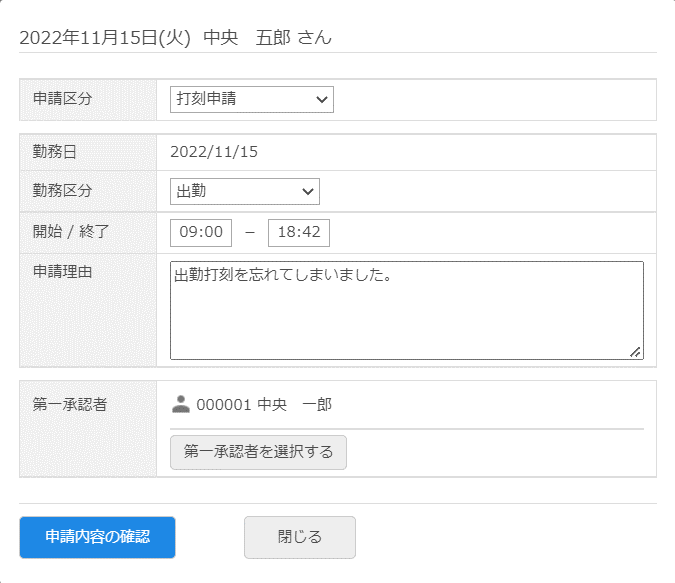Open the 勤務区分 dropdown showing 出勤
675x583 pixels.
(x=245, y=191)
